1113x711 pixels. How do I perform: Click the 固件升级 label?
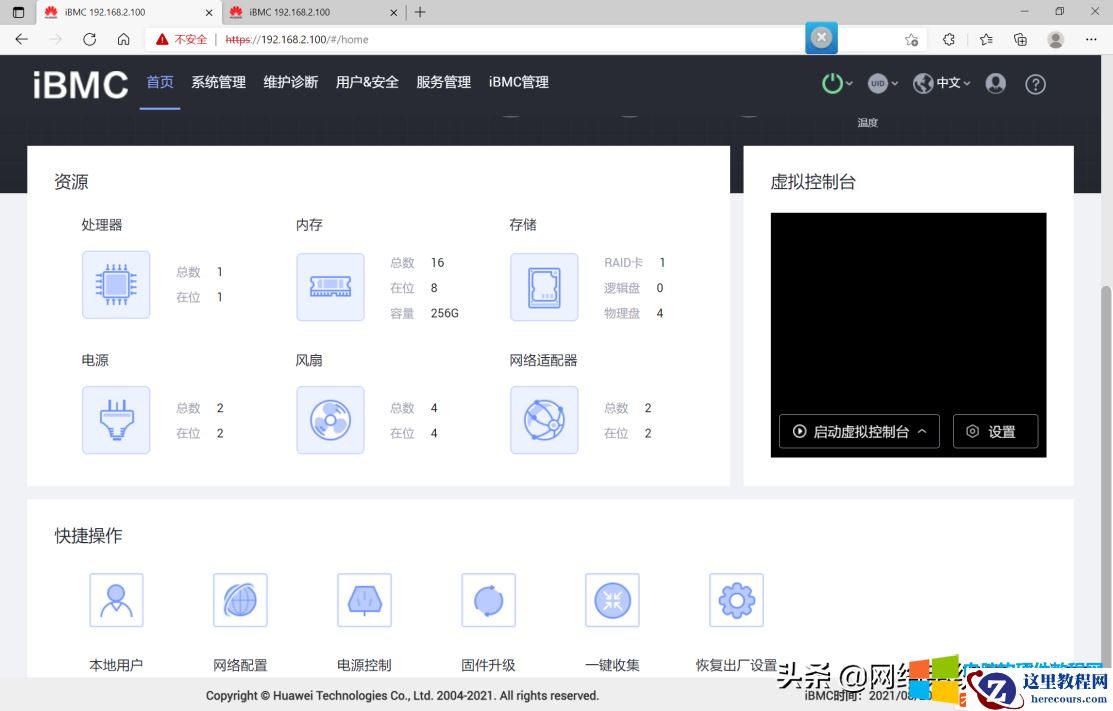(x=488, y=665)
